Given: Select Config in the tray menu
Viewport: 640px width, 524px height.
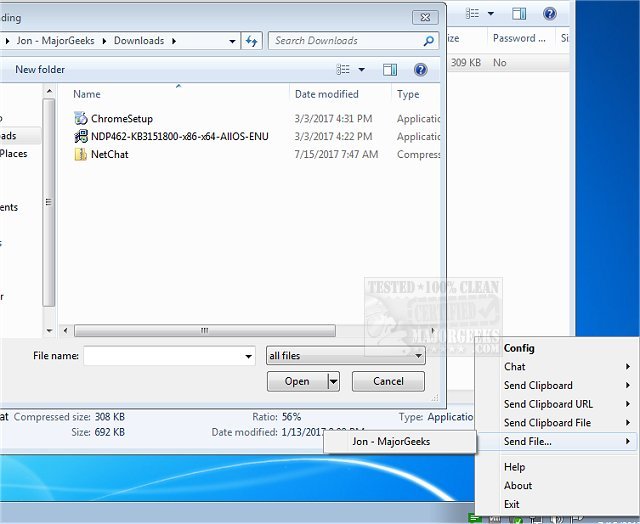Looking at the screenshot, I should [x=519, y=348].
